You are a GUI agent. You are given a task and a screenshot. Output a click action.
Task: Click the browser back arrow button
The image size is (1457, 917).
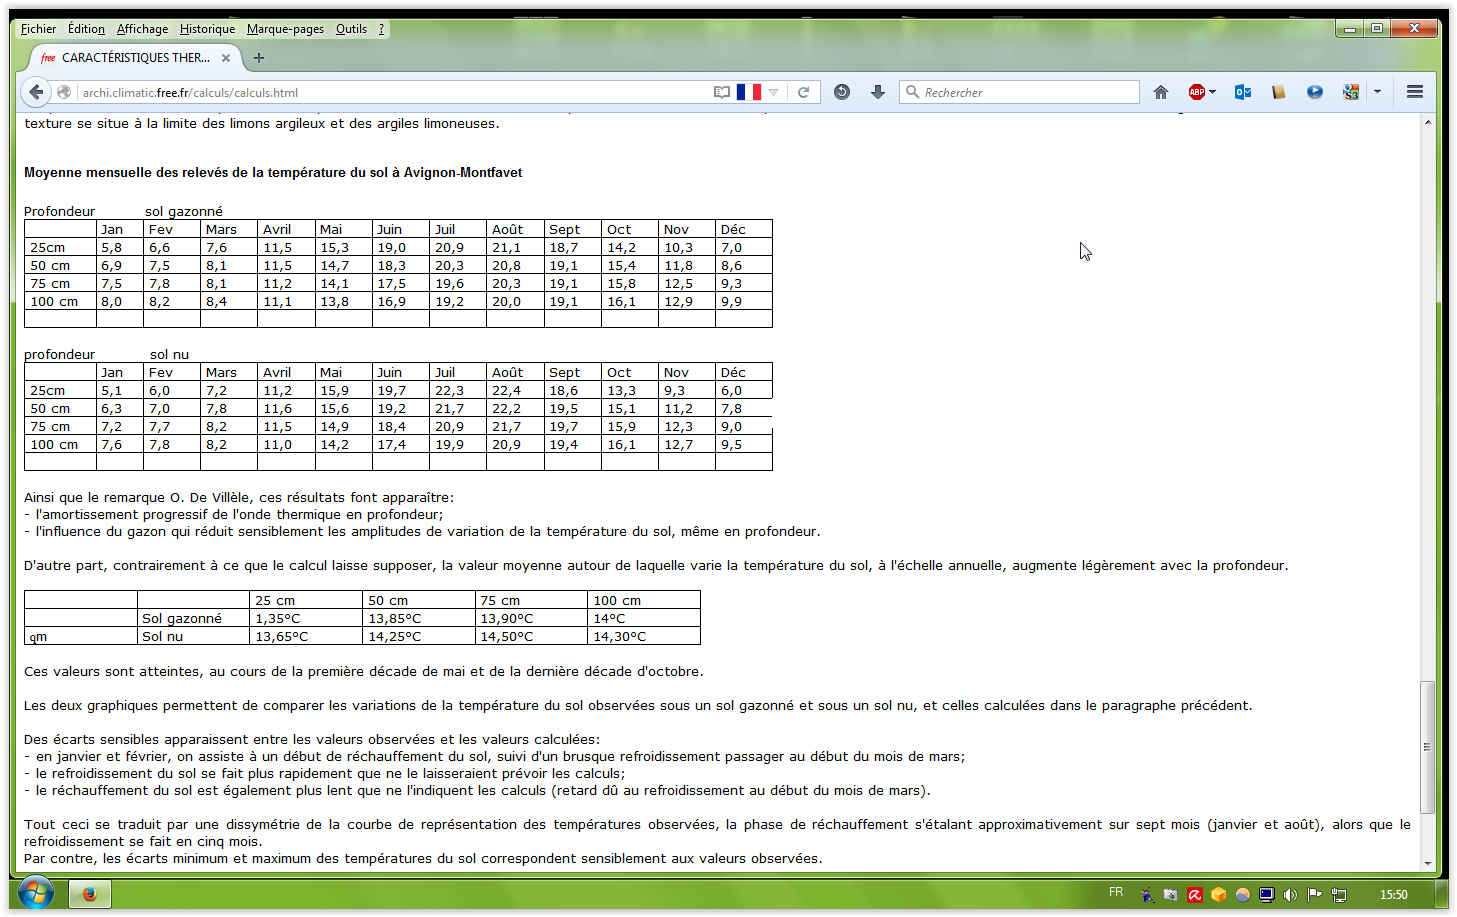[x=36, y=92]
